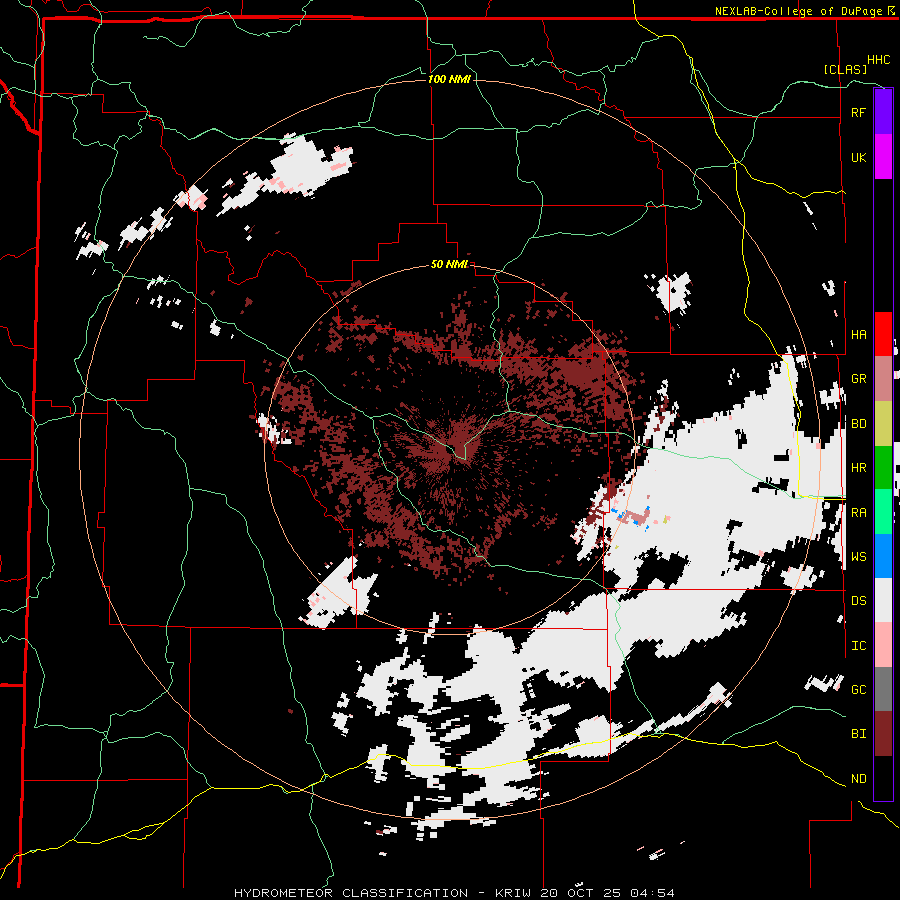Click the HR legend label
This screenshot has width=900, height=900.
(858, 468)
